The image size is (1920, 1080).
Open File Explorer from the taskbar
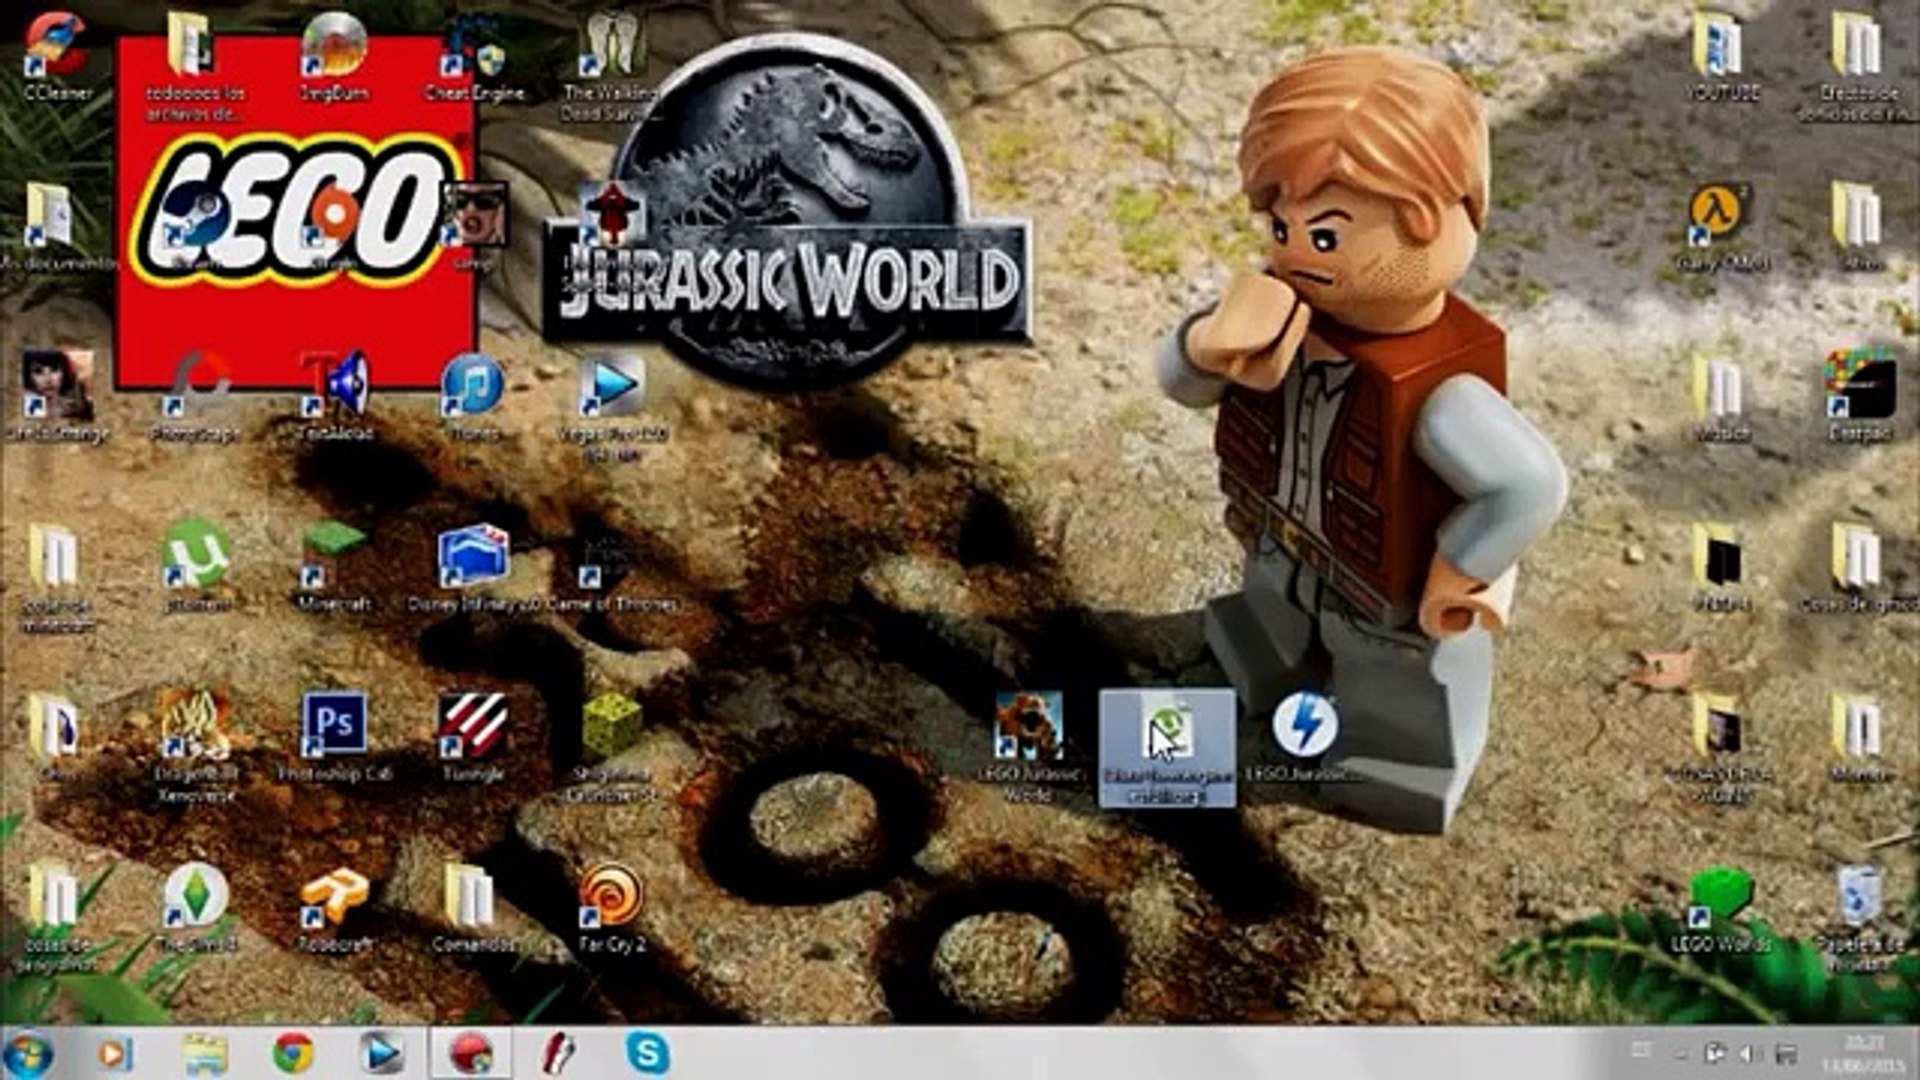pyautogui.click(x=204, y=1054)
